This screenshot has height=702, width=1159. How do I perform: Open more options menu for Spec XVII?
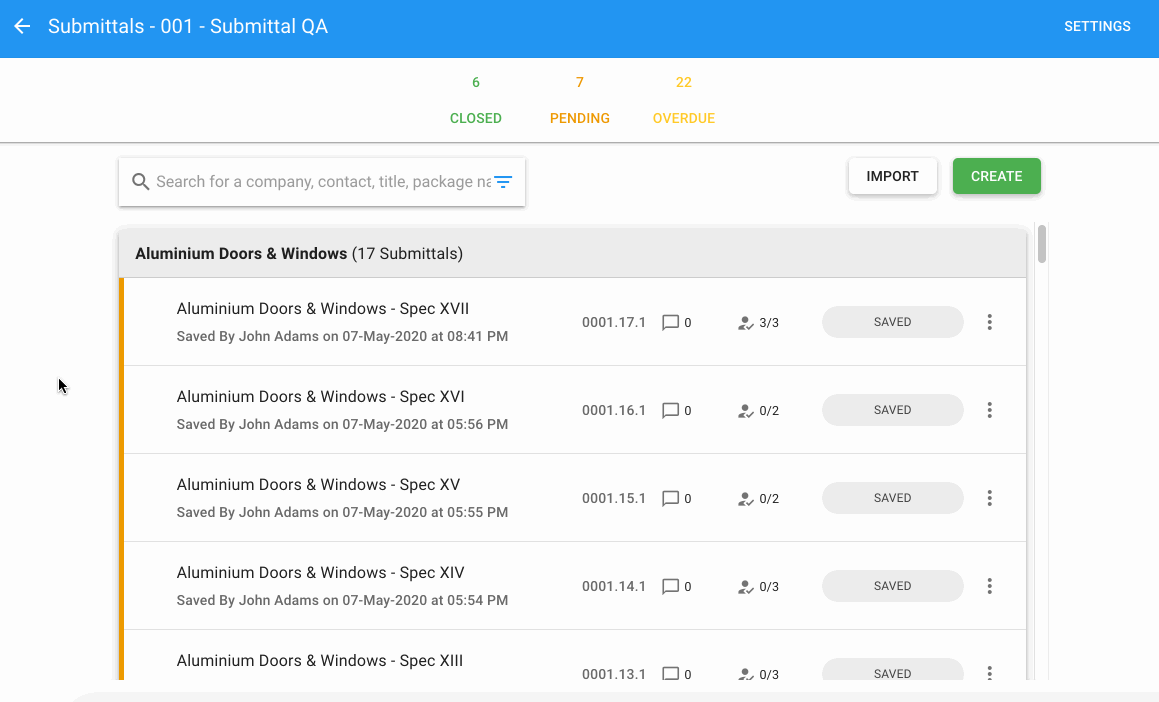[989, 322]
